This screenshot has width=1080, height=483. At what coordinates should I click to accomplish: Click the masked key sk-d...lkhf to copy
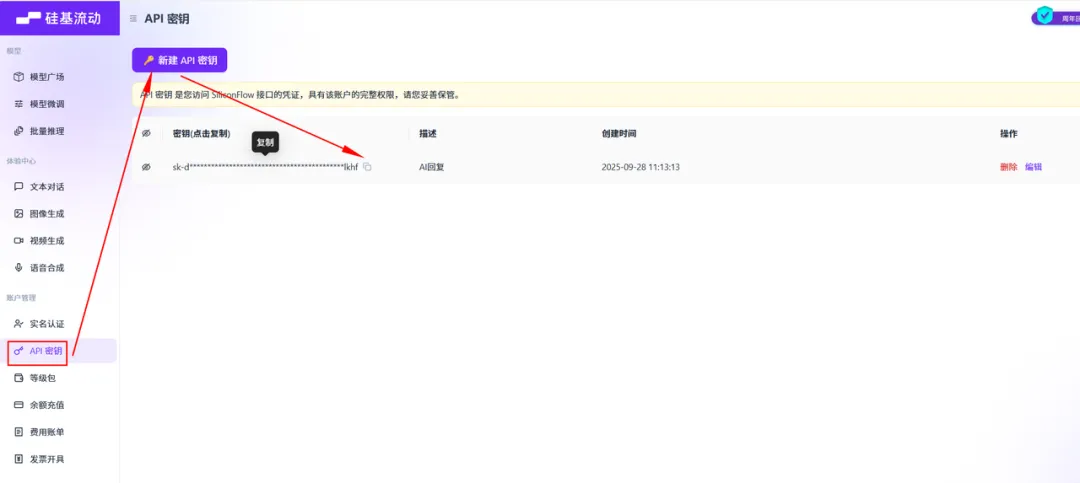pyautogui.click(x=265, y=167)
